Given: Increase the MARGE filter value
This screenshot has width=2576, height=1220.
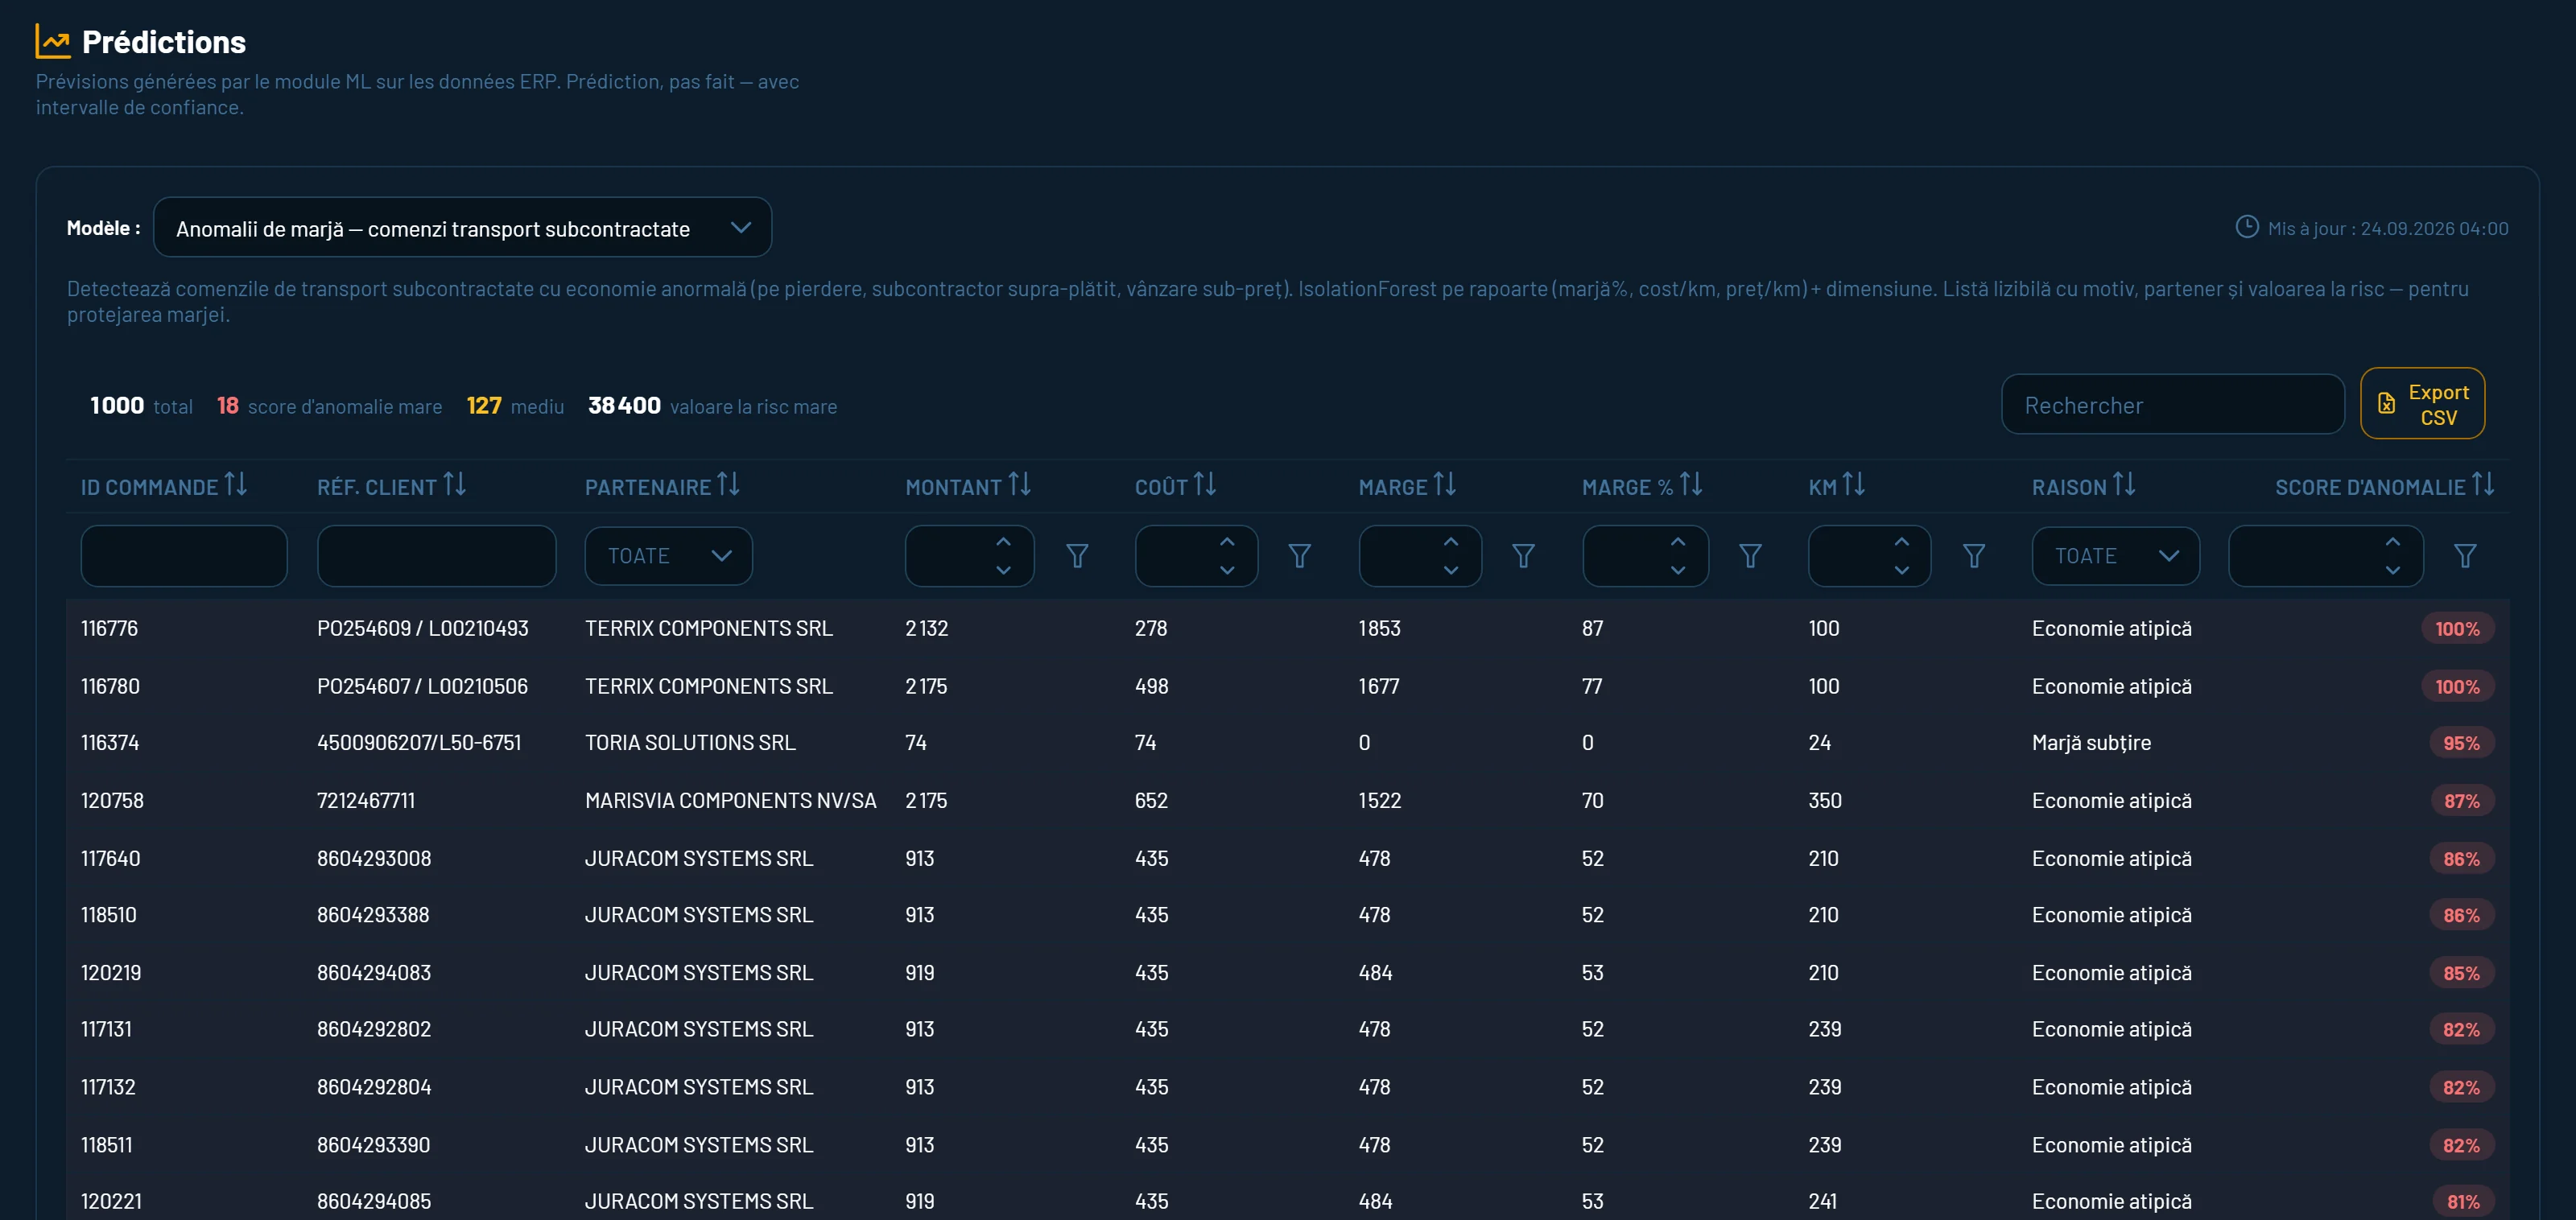Looking at the screenshot, I should [1451, 542].
